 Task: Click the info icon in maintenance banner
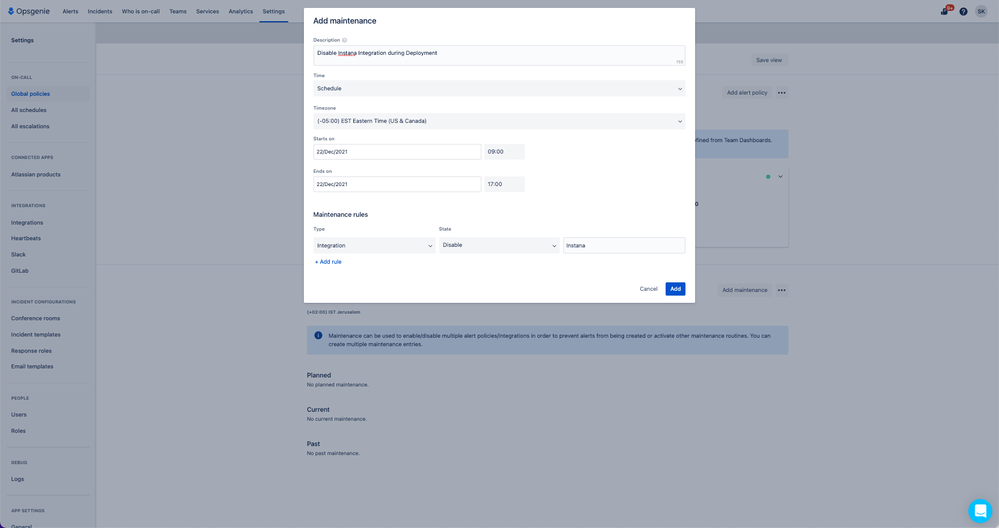coord(318,335)
